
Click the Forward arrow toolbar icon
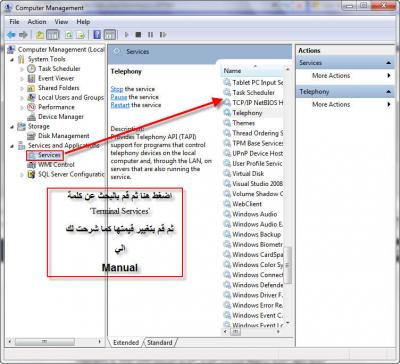coord(23,34)
